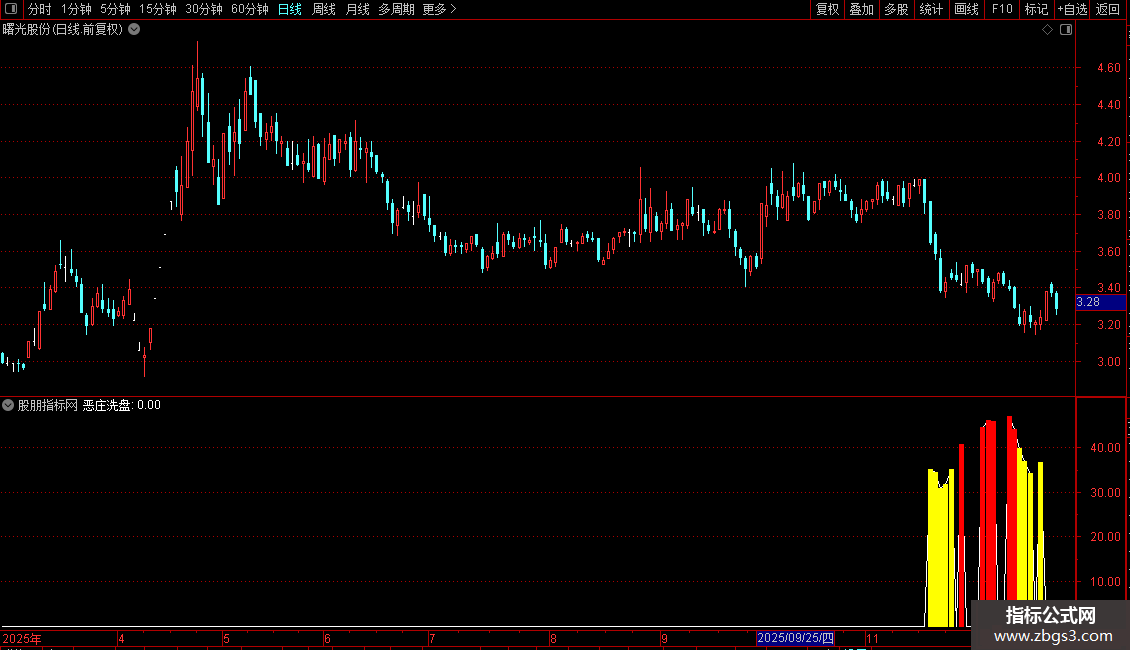This screenshot has height=650, width=1130.
Task: Open the 复权 adjustment option
Action: (x=827, y=9)
